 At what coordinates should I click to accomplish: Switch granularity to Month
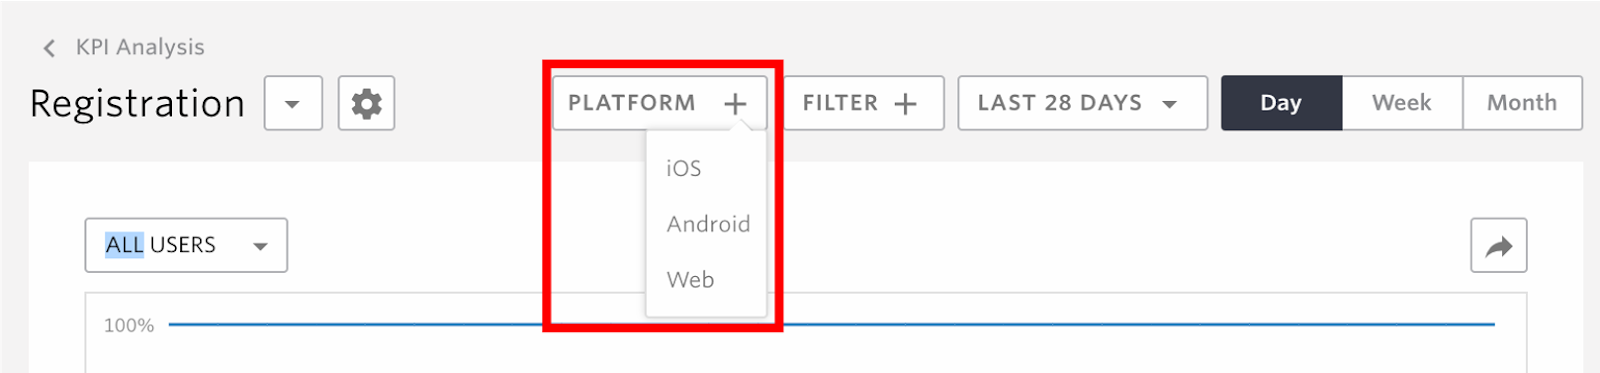(1522, 103)
